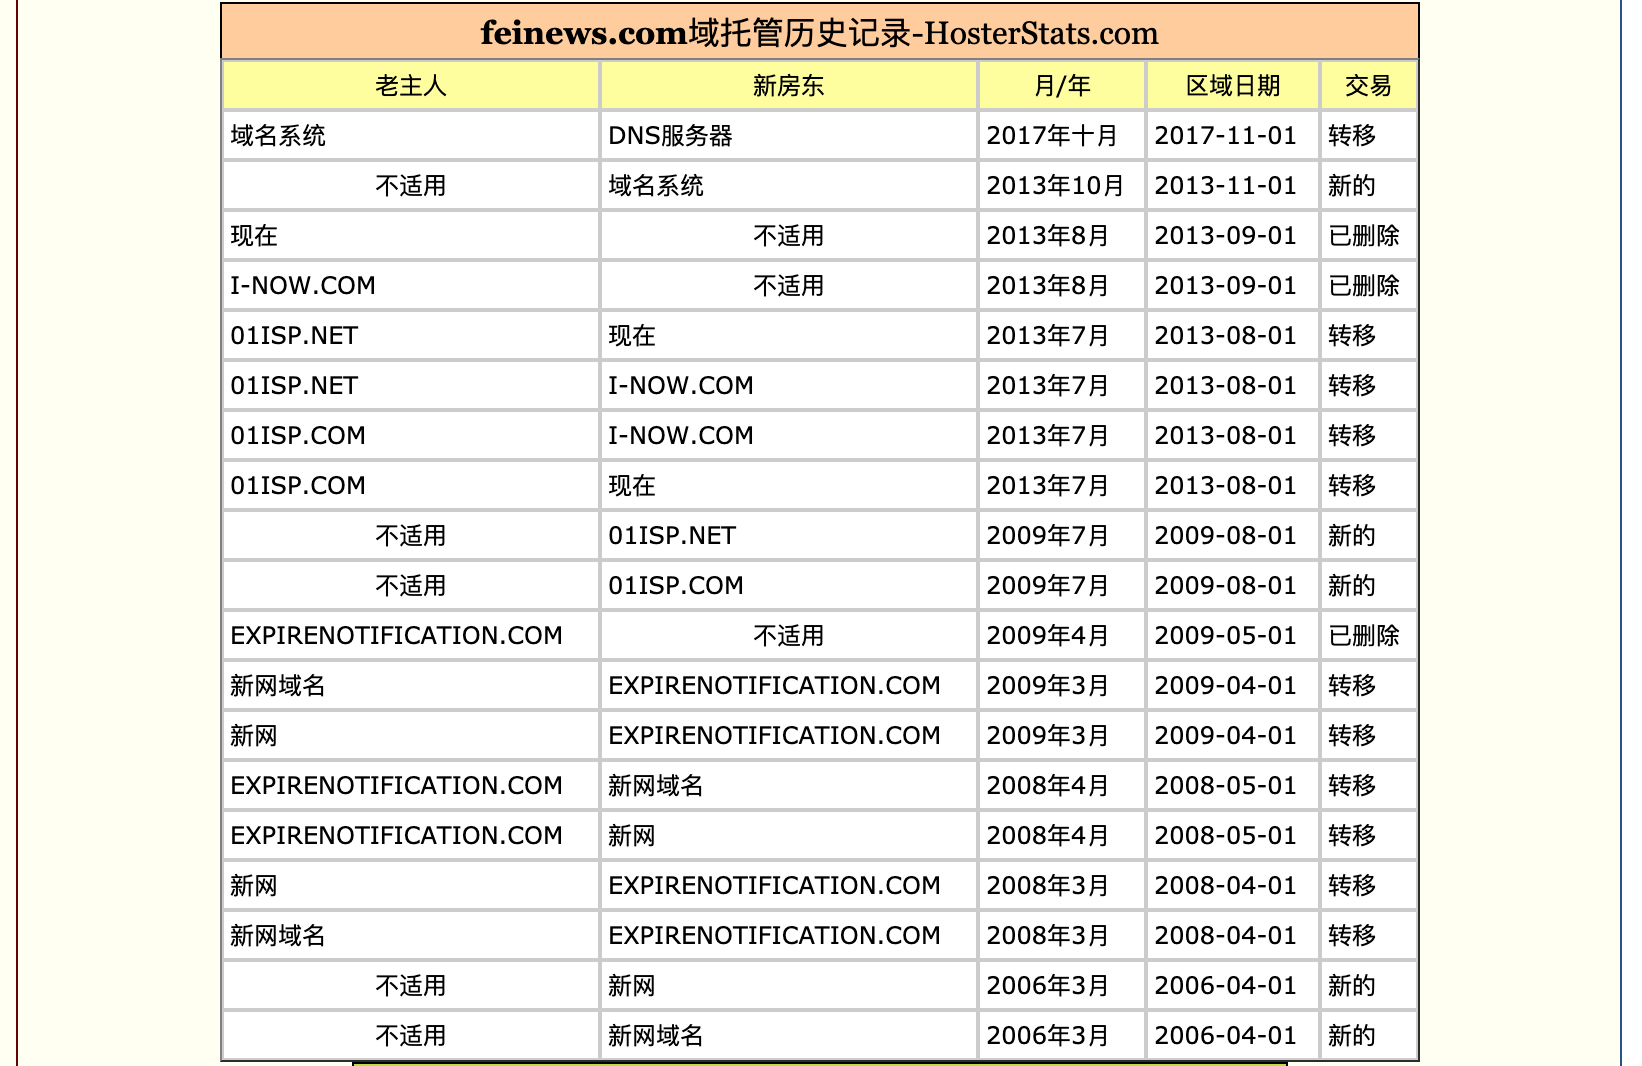Screen dimensions: 1642x1066
Task: Click the 新房东 column header
Action: [x=788, y=86]
